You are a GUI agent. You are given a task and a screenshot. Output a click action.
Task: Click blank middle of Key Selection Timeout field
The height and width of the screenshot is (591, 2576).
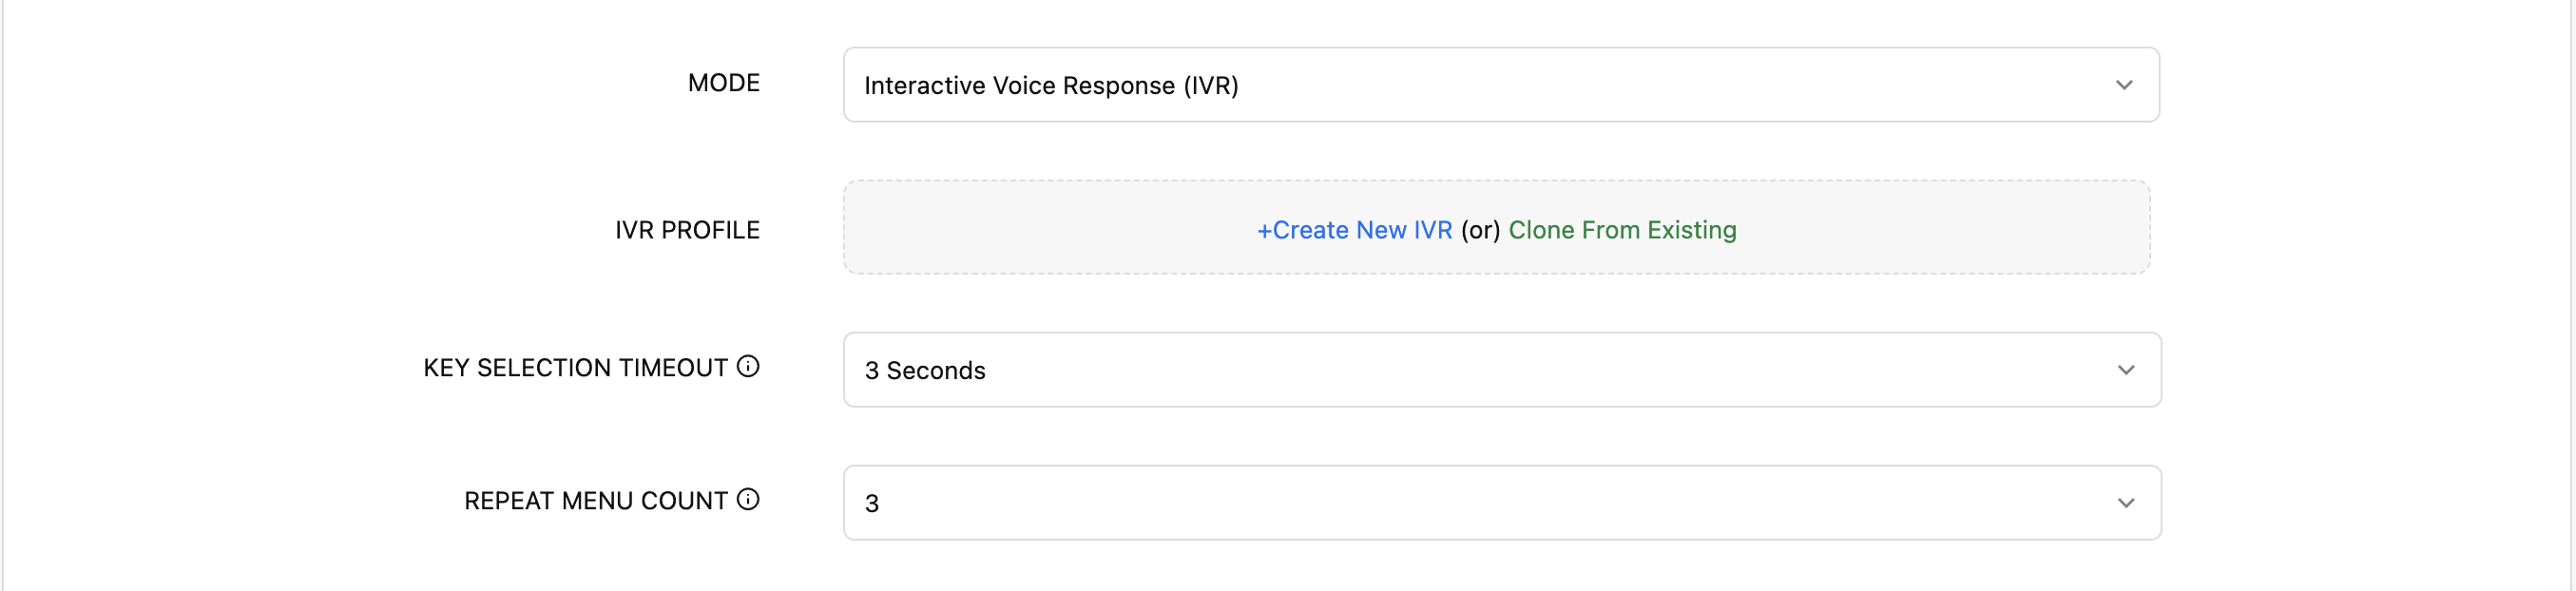click(x=1500, y=370)
